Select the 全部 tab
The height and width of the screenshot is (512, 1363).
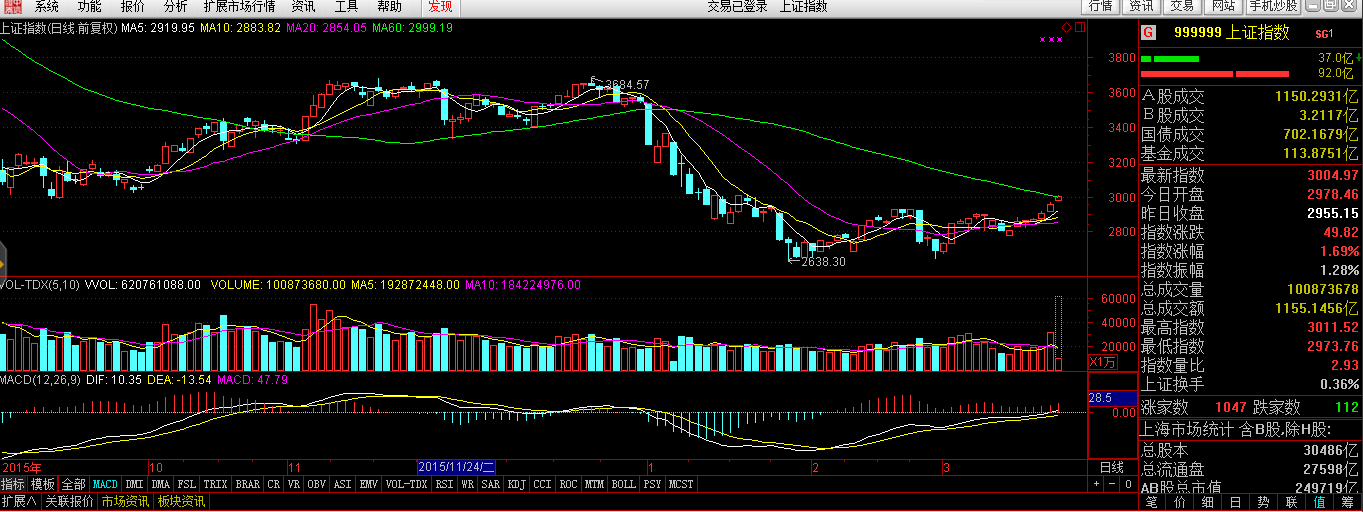click(x=73, y=484)
